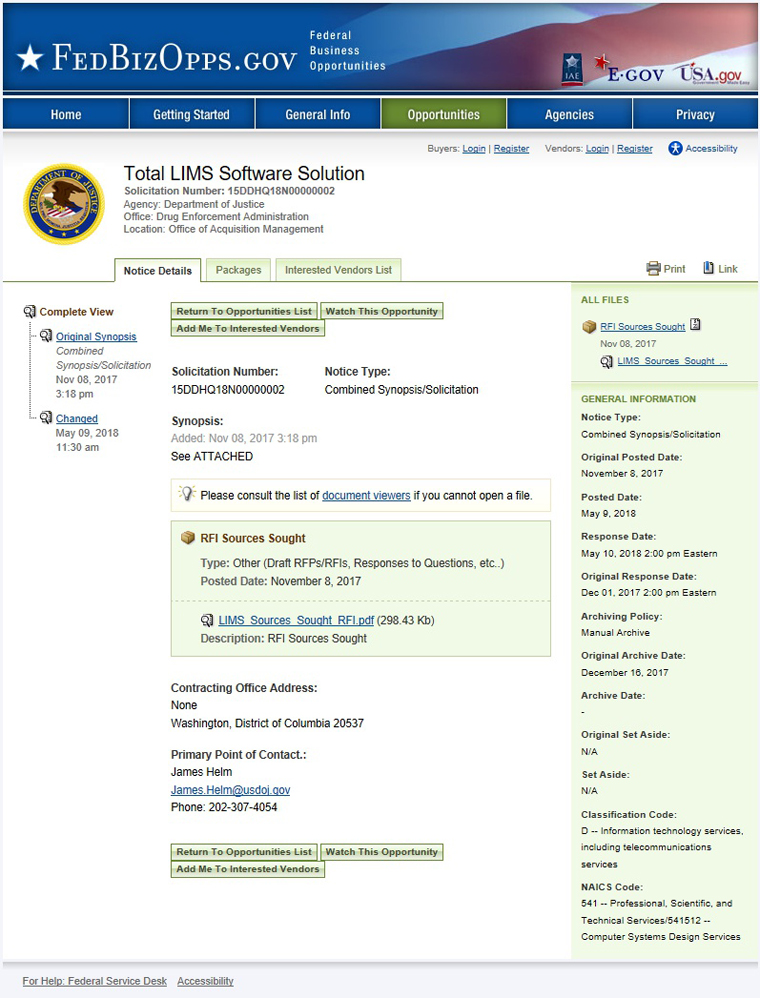This screenshot has width=760, height=998.
Task: Click the Department of Justice seal
Action: (63, 205)
